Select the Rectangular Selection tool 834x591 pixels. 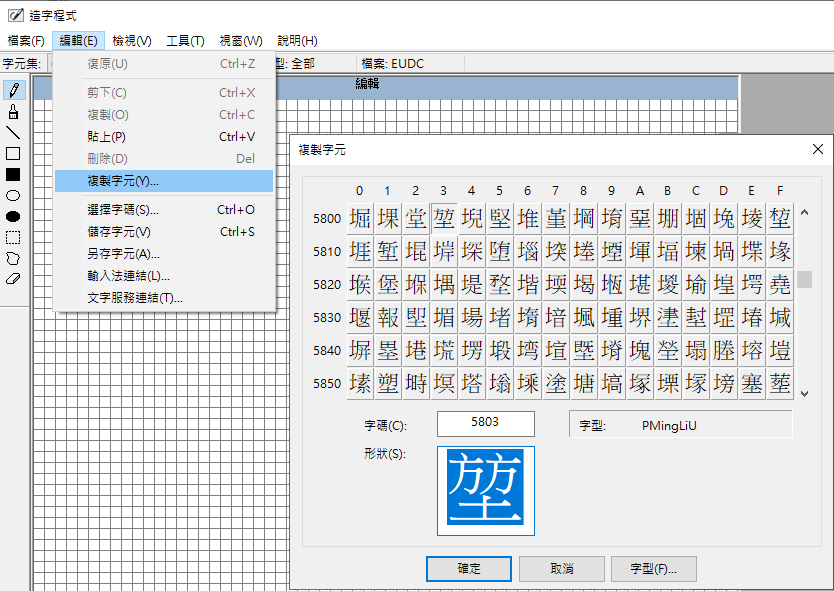pos(14,237)
